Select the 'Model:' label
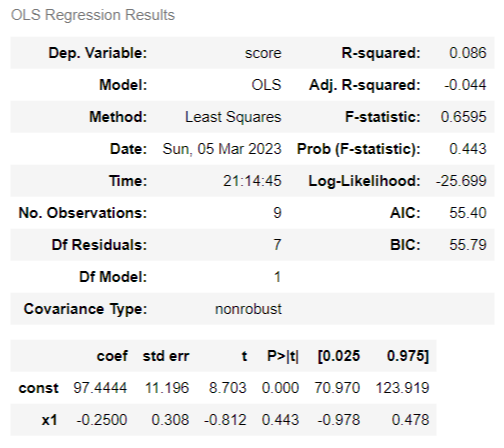The image size is (504, 448). 123,85
